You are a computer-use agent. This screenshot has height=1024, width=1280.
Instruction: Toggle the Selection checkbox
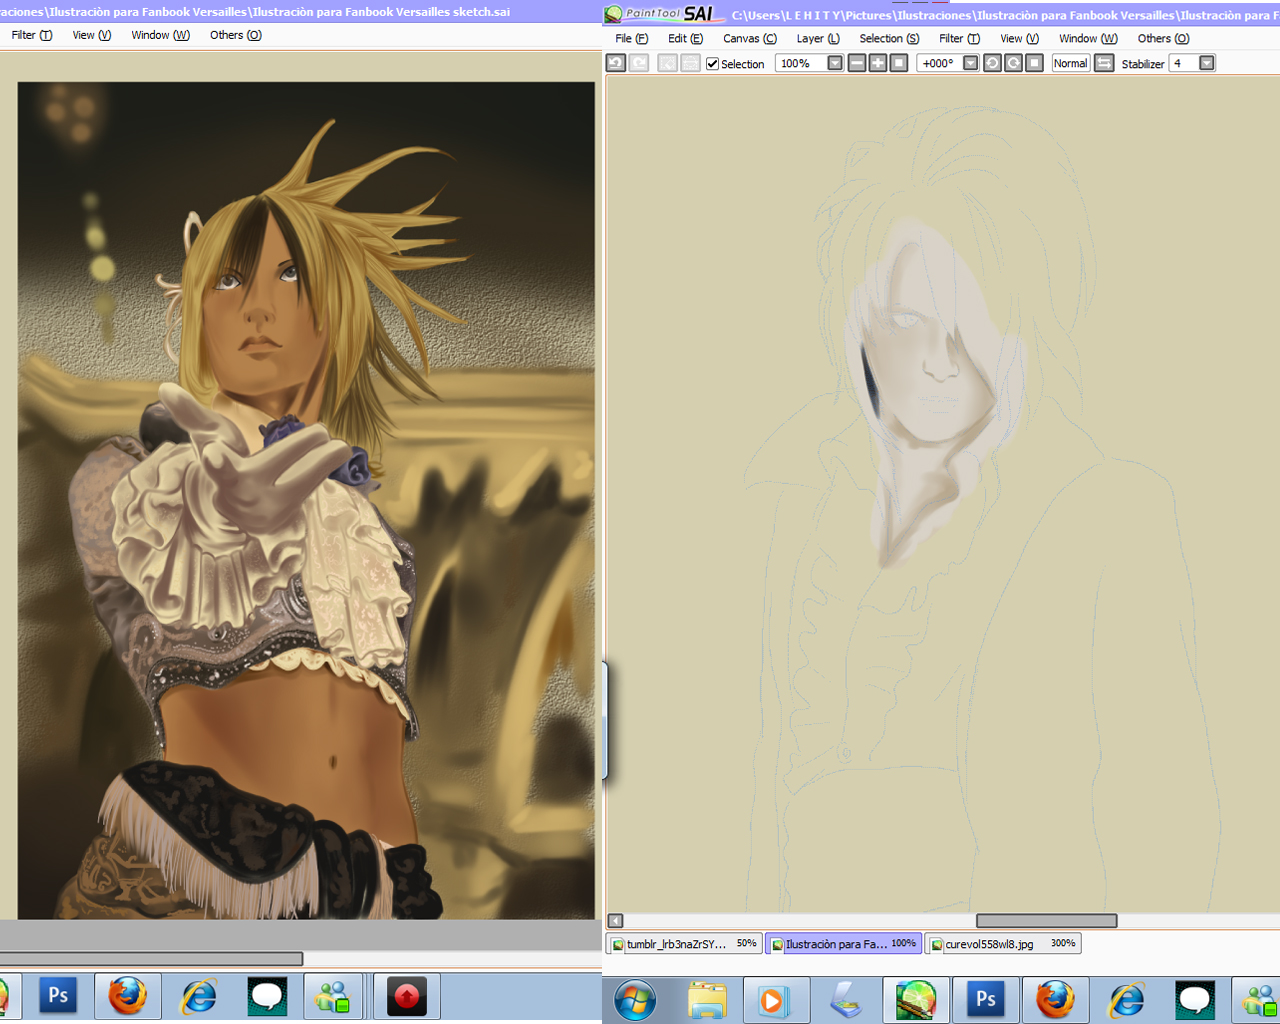(x=712, y=64)
